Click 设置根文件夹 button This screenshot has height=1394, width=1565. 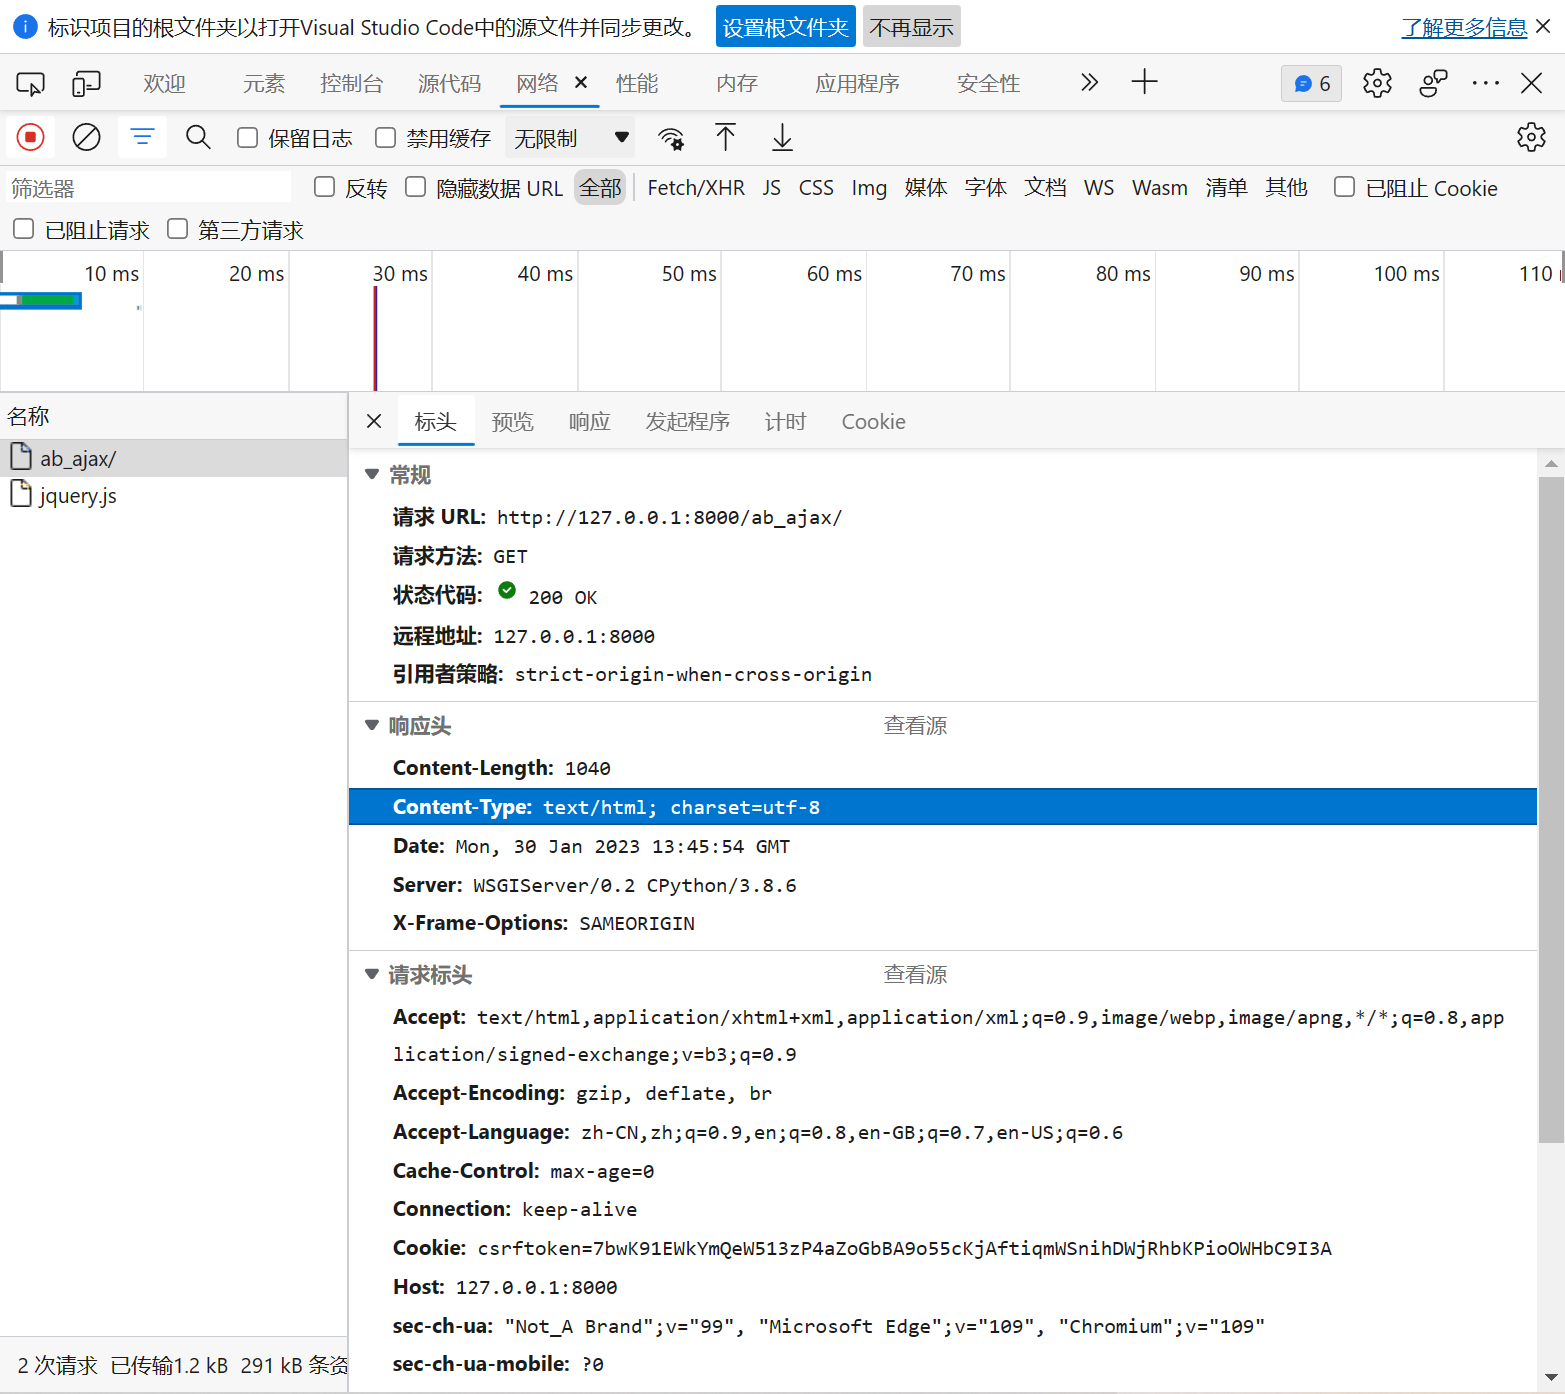[x=785, y=27]
